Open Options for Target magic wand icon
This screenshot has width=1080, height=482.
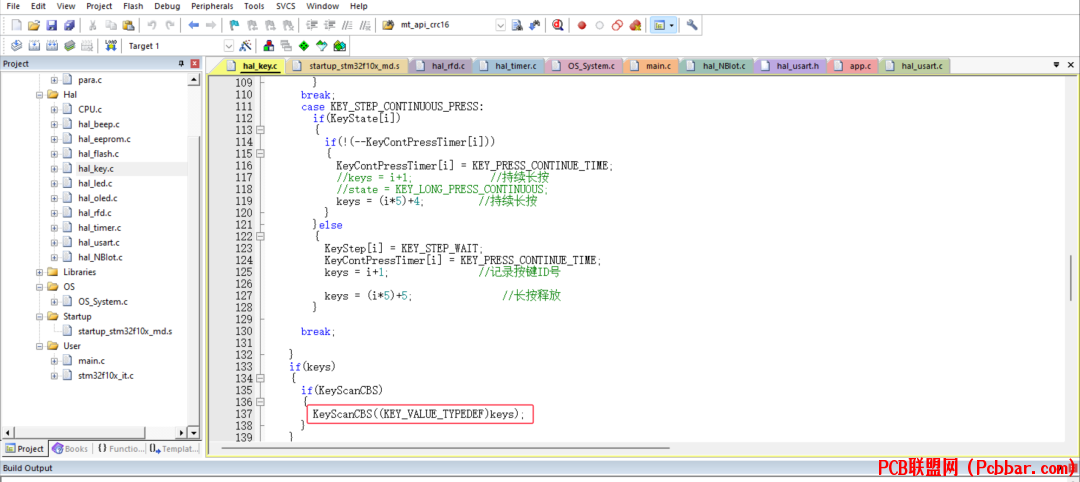pyautogui.click(x=245, y=46)
